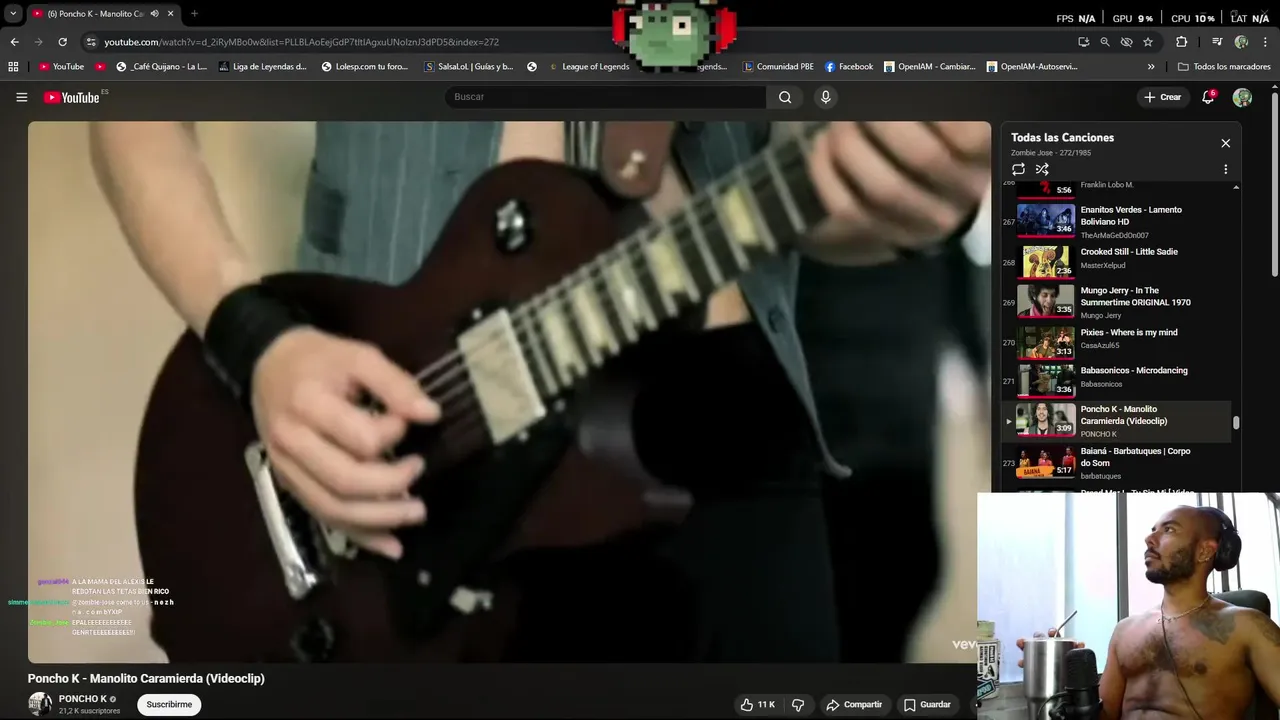
Task: Select Mungo Jerry - In The Summertime
Action: (x=1116, y=302)
